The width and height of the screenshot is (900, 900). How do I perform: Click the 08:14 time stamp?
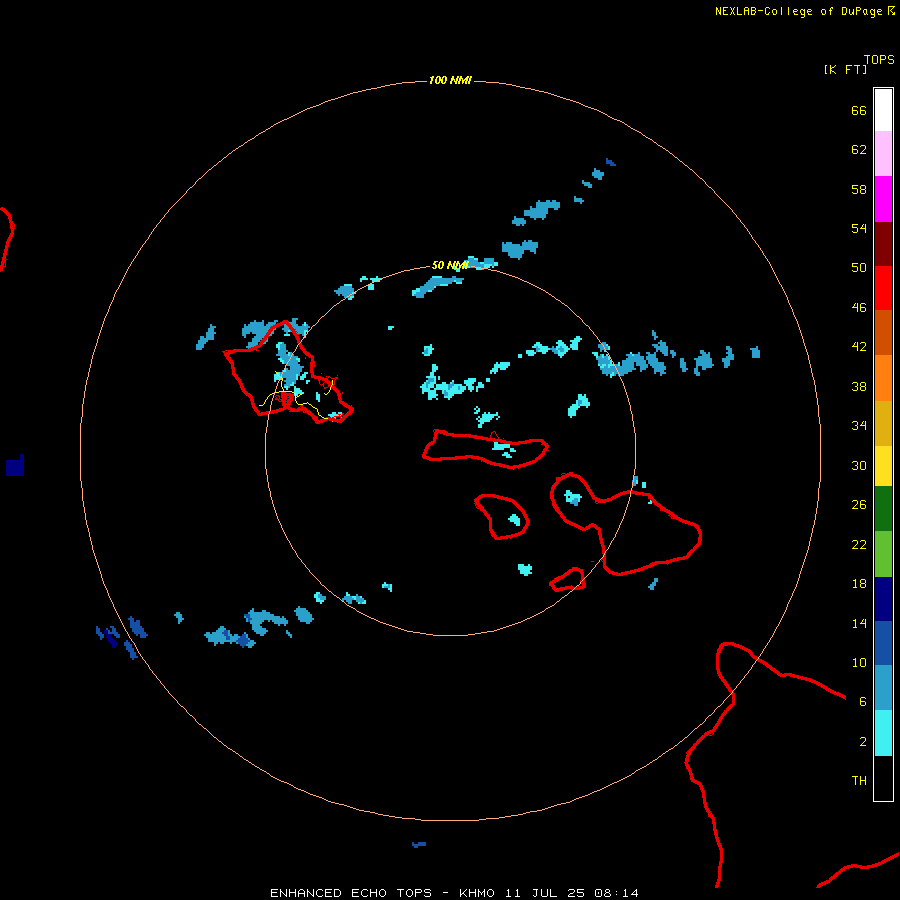point(616,893)
